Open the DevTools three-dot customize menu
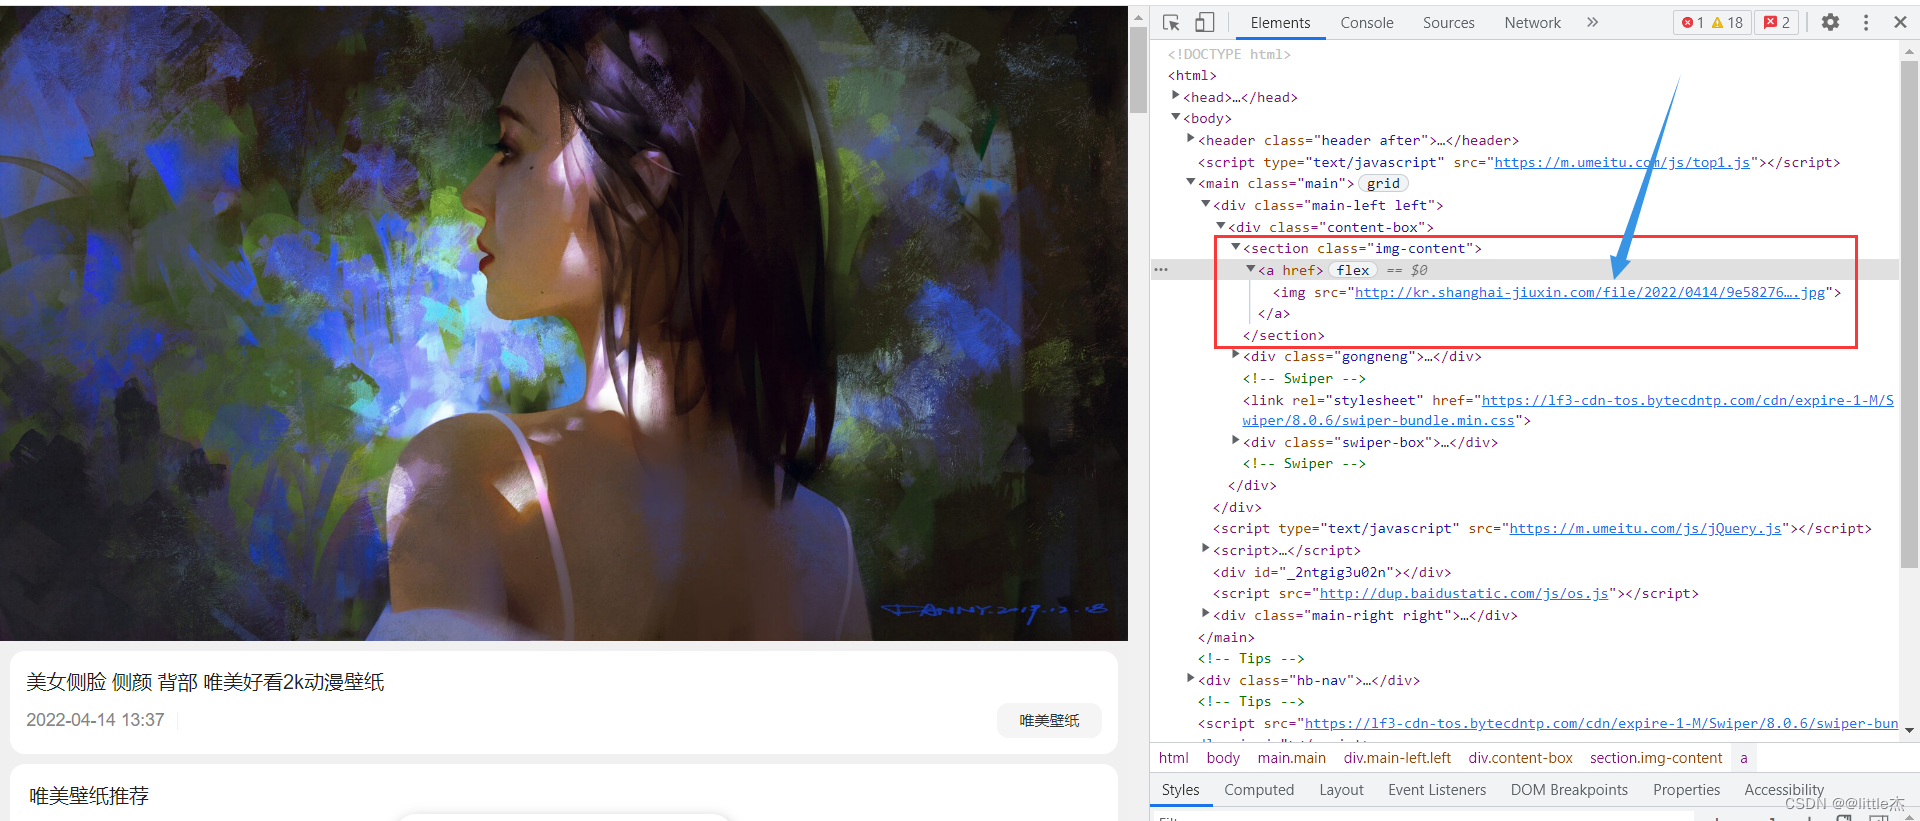 [1866, 22]
